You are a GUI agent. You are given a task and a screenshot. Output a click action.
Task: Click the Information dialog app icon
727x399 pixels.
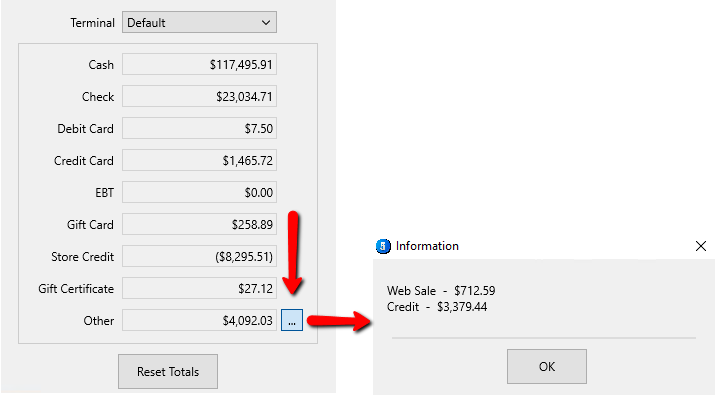(383, 246)
